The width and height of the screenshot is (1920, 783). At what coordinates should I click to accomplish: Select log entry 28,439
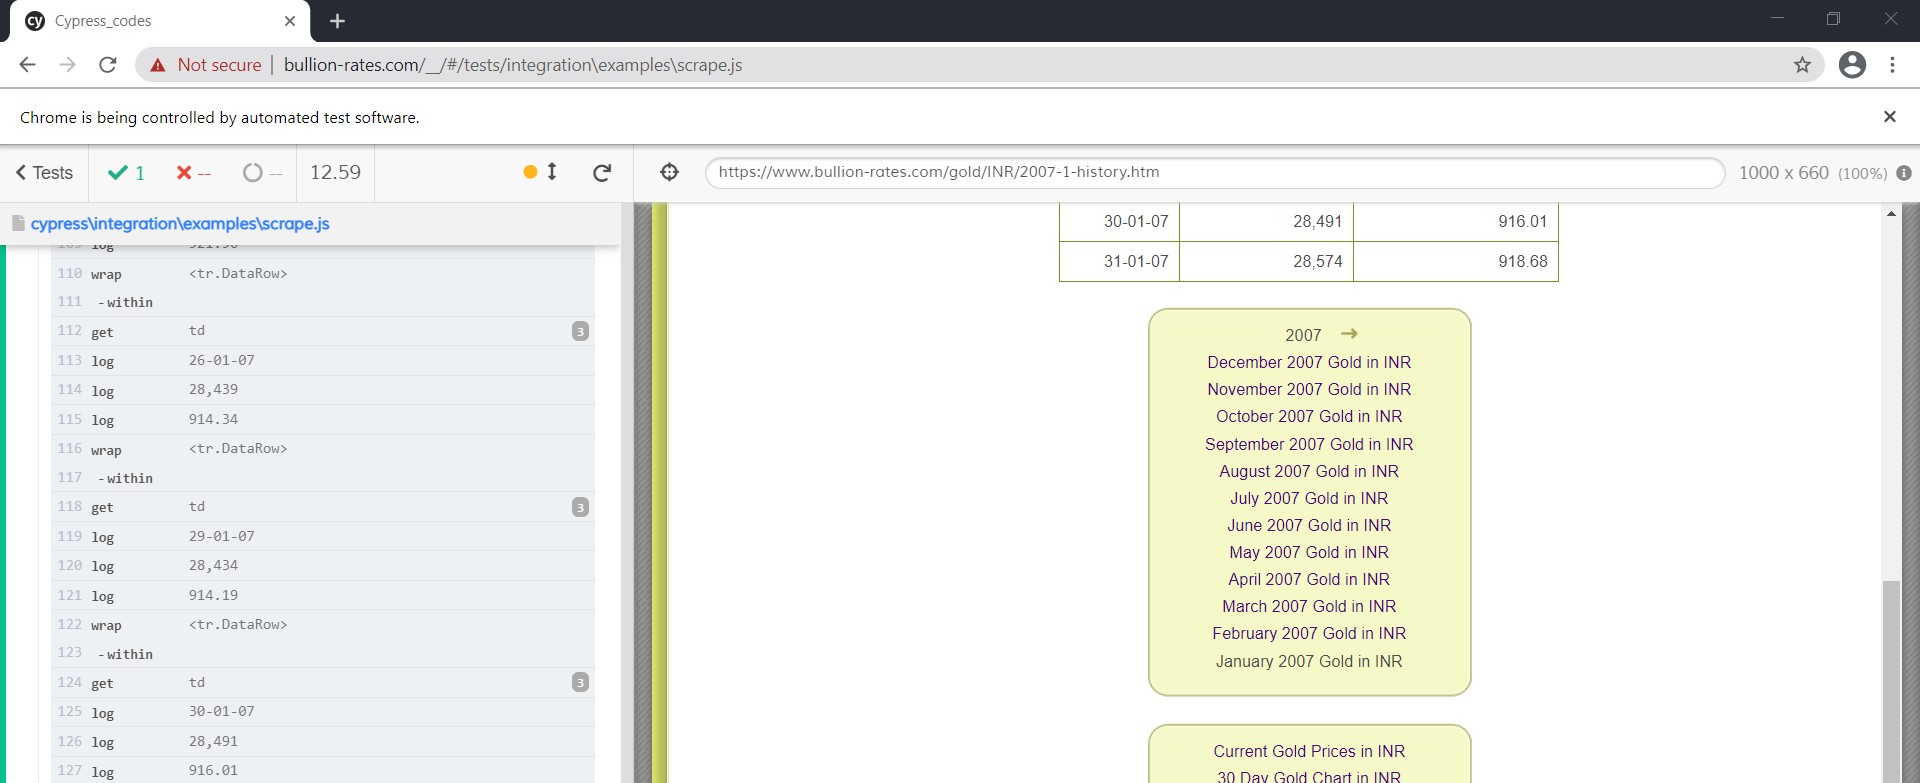[323, 390]
